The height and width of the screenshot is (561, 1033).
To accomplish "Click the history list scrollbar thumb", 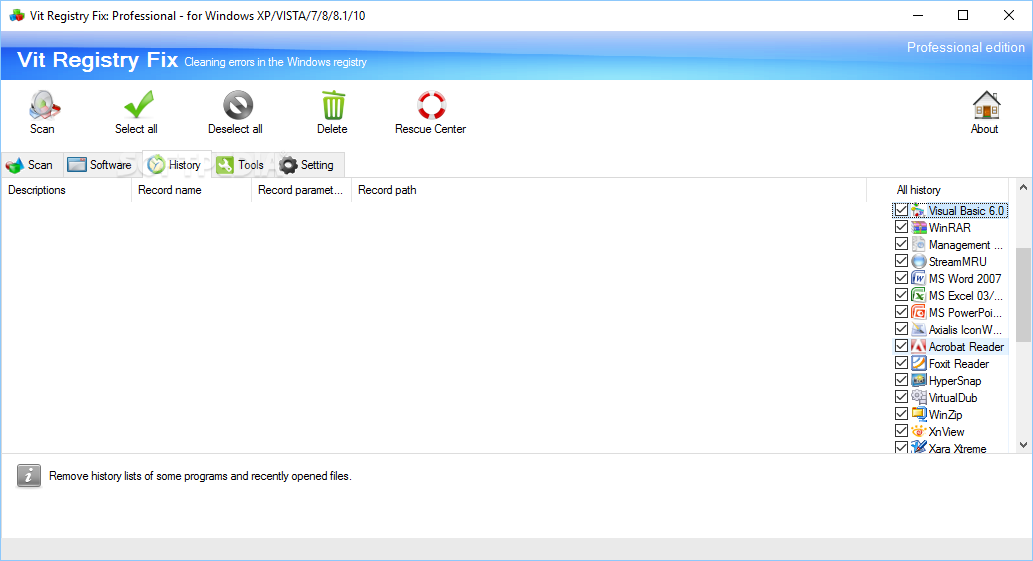I will (1023, 295).
